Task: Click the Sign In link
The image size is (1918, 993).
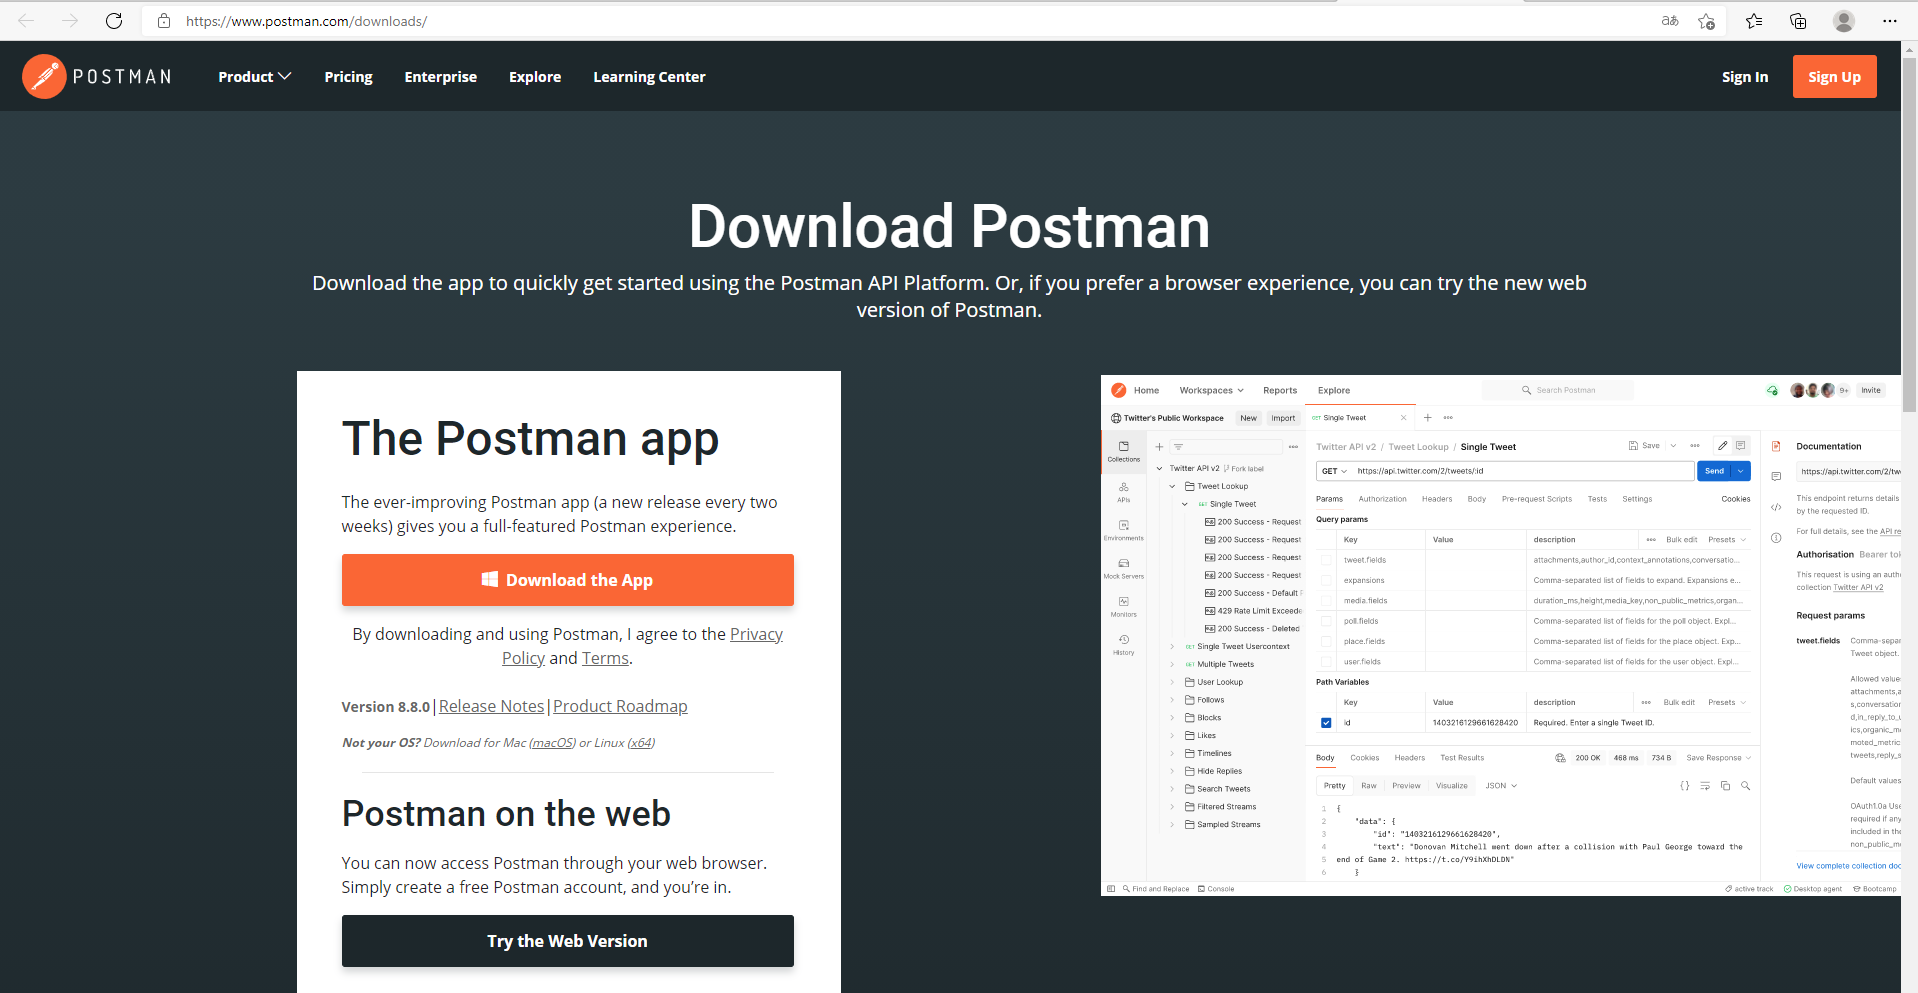Action: click(x=1745, y=77)
